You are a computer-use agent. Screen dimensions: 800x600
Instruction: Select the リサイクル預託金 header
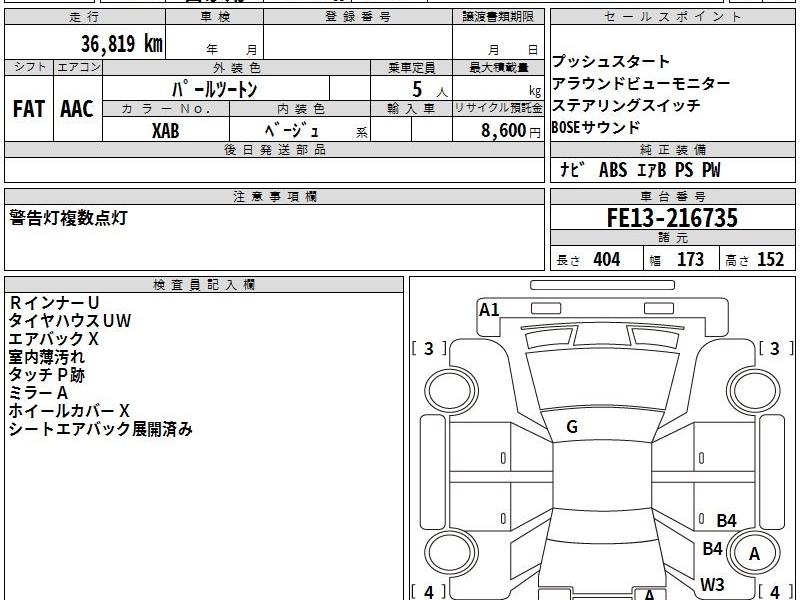498,109
